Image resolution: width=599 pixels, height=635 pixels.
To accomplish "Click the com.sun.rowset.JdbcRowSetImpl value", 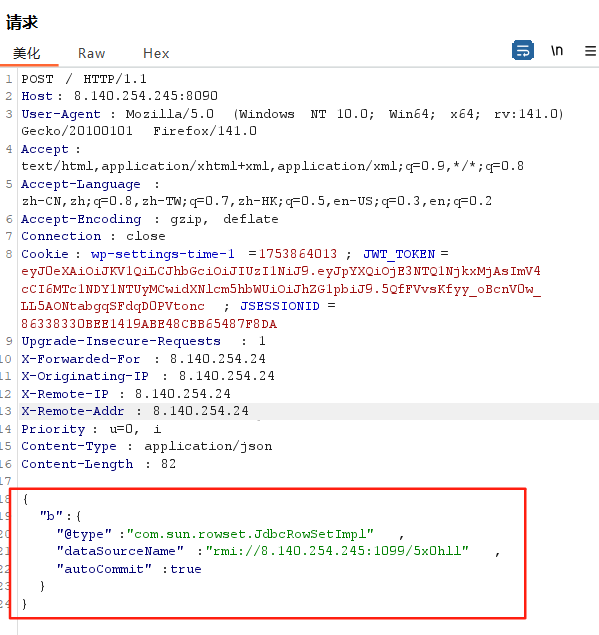I will (x=250, y=535).
